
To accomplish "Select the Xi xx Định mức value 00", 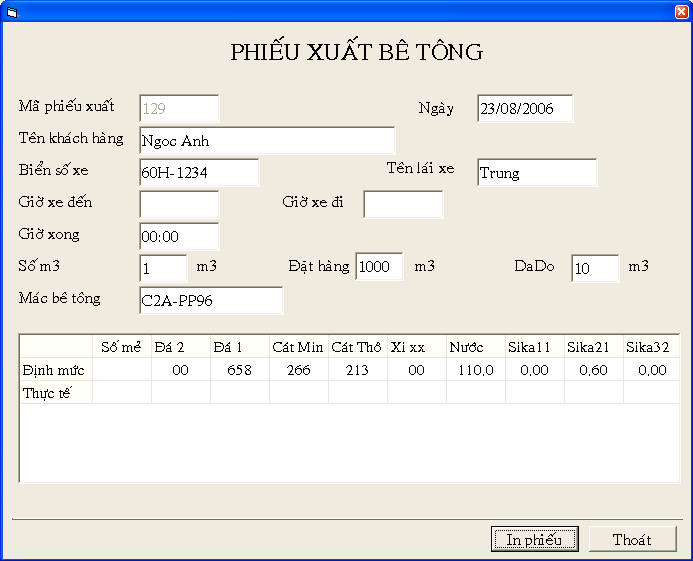I will pyautogui.click(x=417, y=370).
